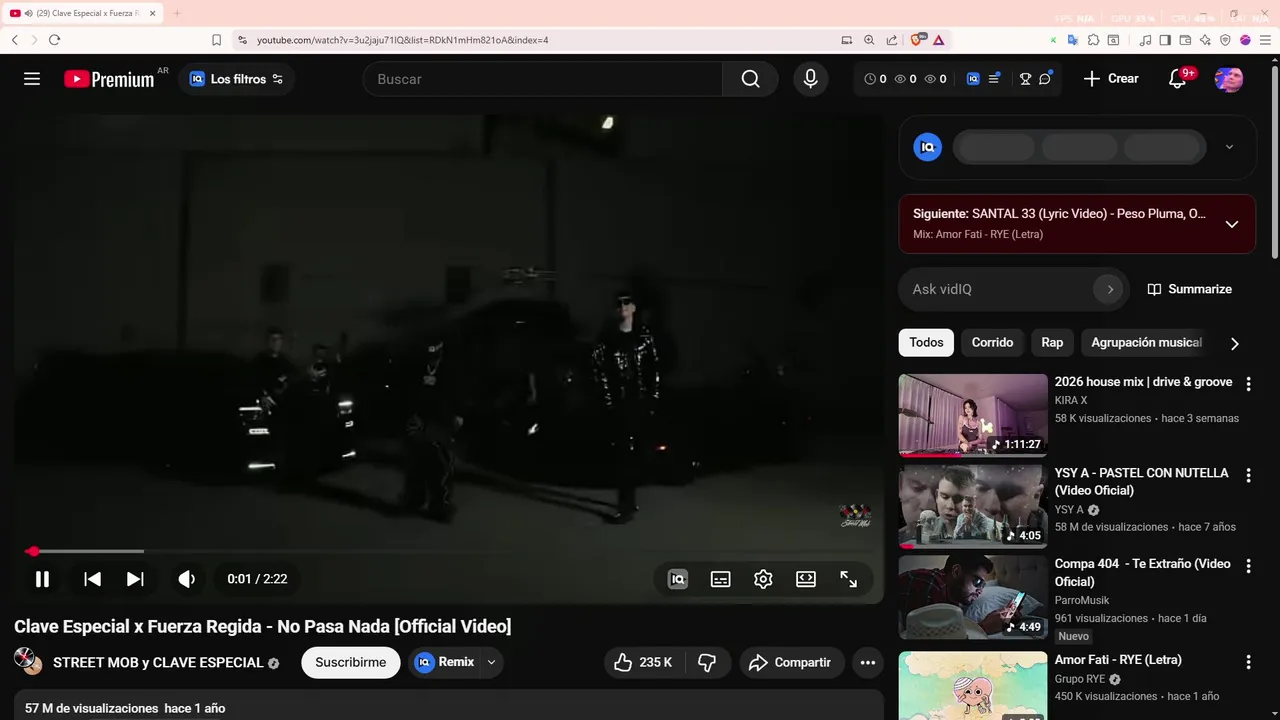Click the vidIQ clock counter stat

click(875, 79)
